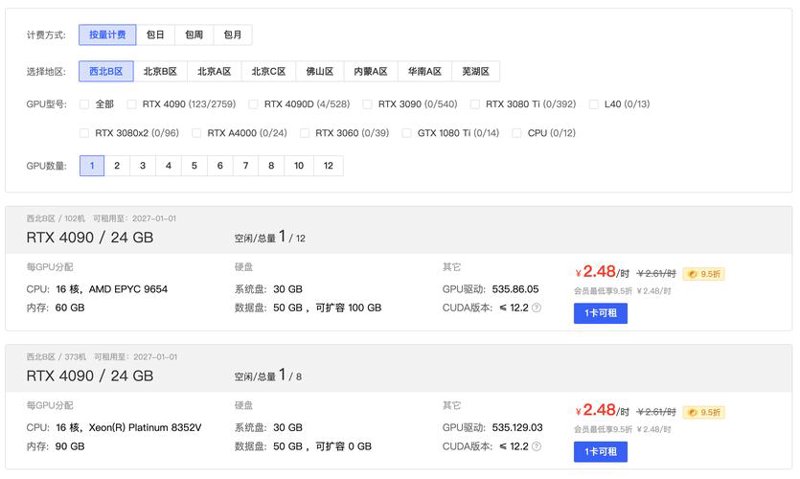Viewport: 800px width, 479px height.
Task: Click the 9.5折 discount badge on second listing
Action: pos(704,412)
